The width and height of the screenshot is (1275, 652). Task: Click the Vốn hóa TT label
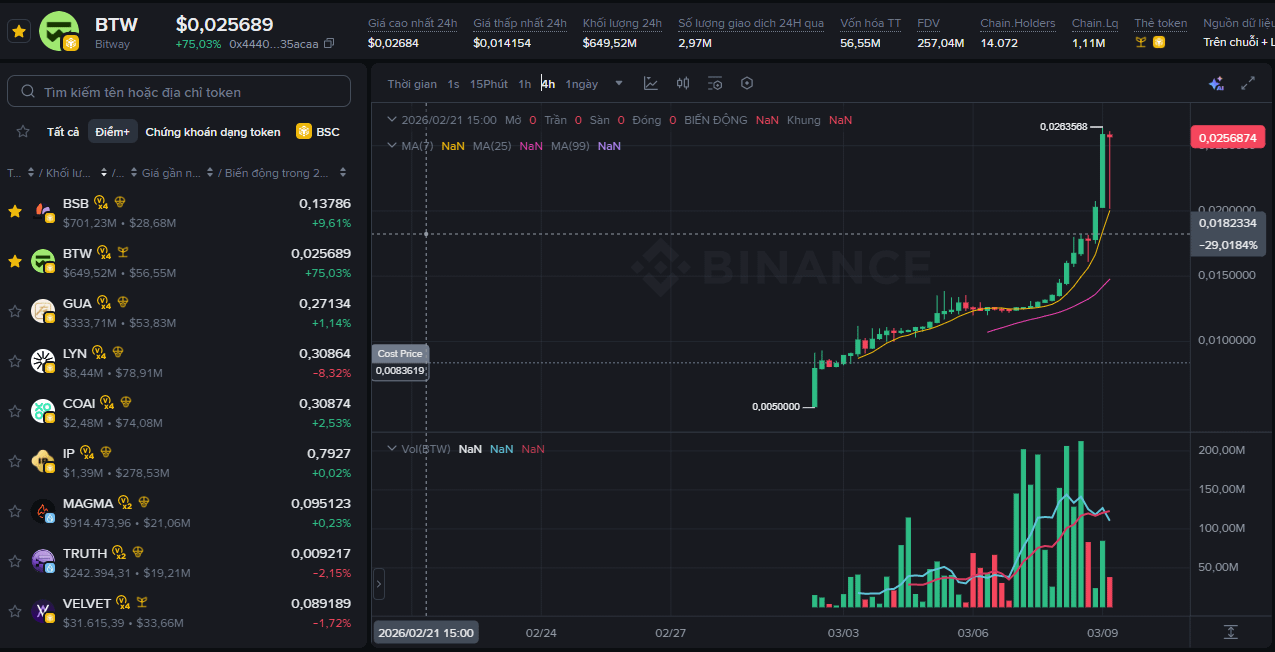coord(870,23)
